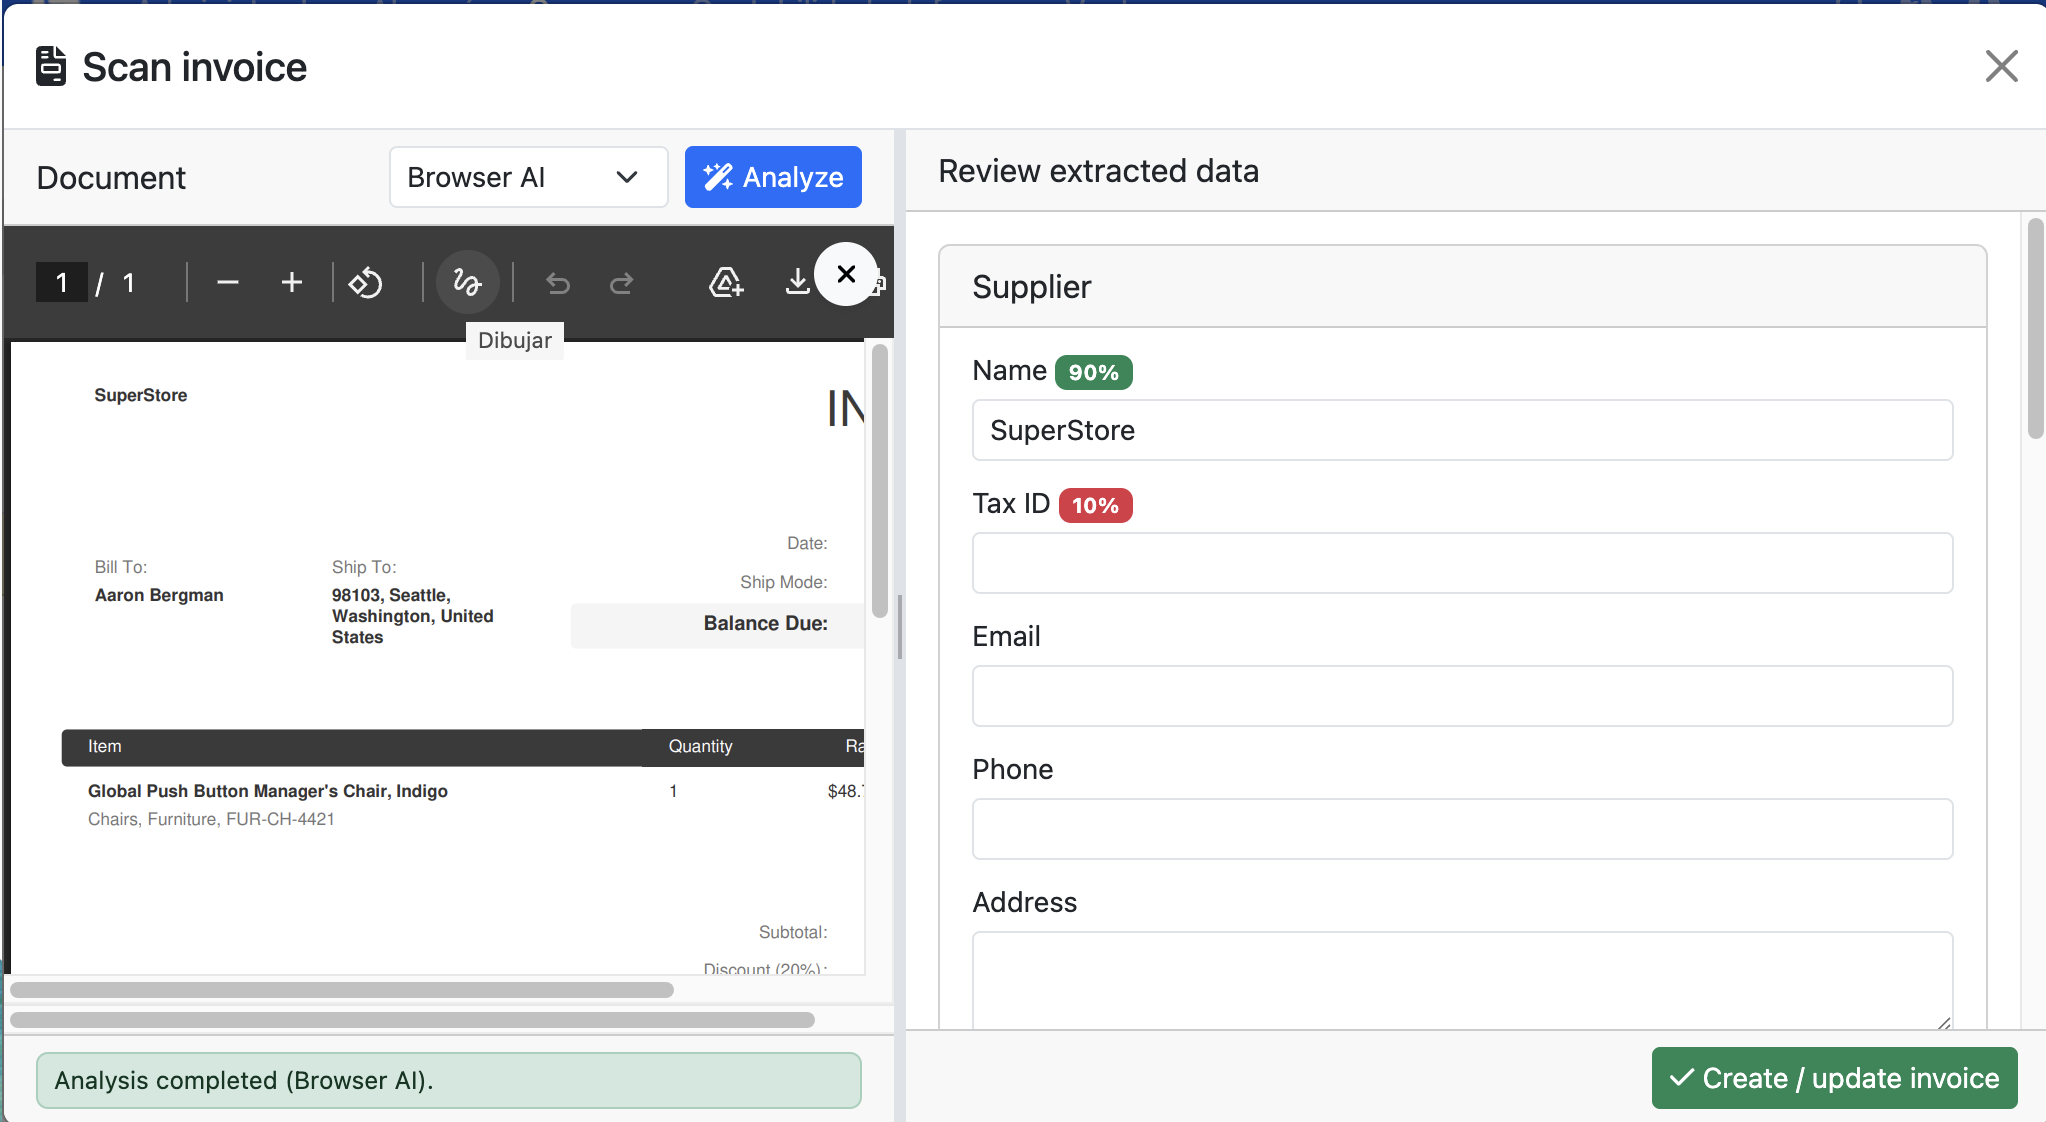Image resolution: width=2046 pixels, height=1122 pixels.
Task: Open the Browser AI dropdown
Action: [528, 177]
